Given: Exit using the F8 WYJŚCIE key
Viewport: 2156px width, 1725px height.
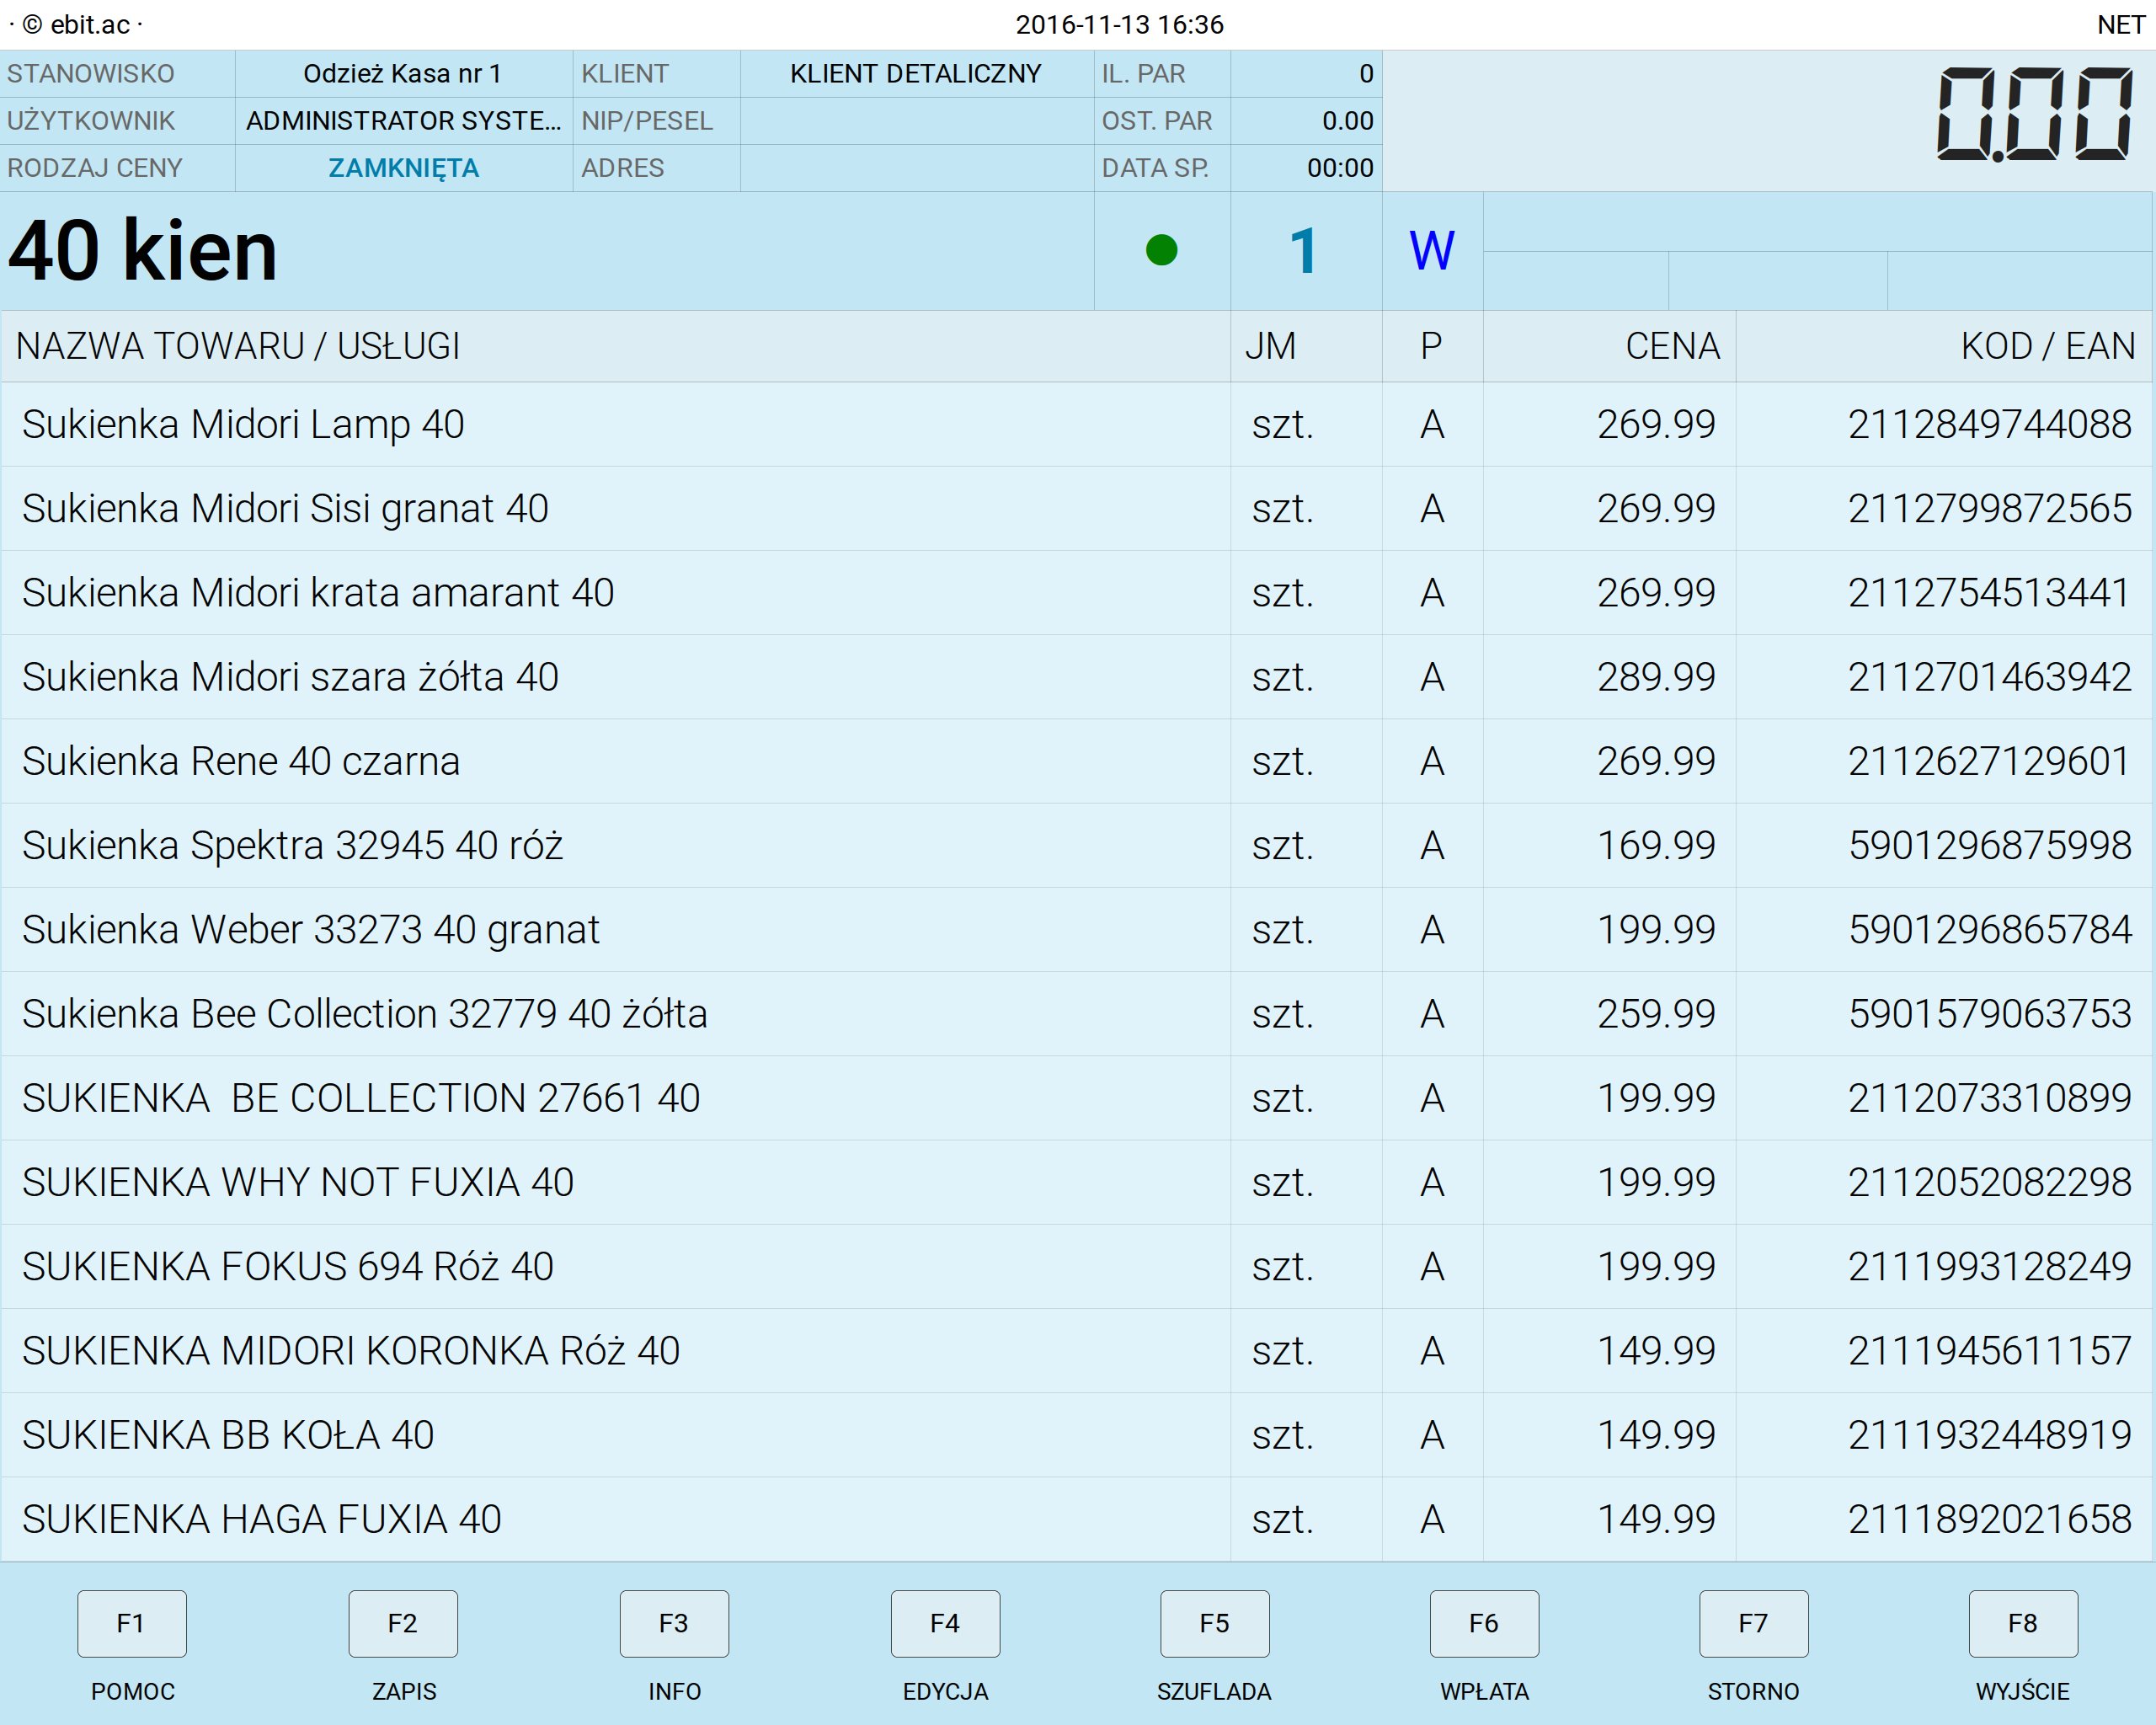Looking at the screenshot, I should tap(2022, 1623).
